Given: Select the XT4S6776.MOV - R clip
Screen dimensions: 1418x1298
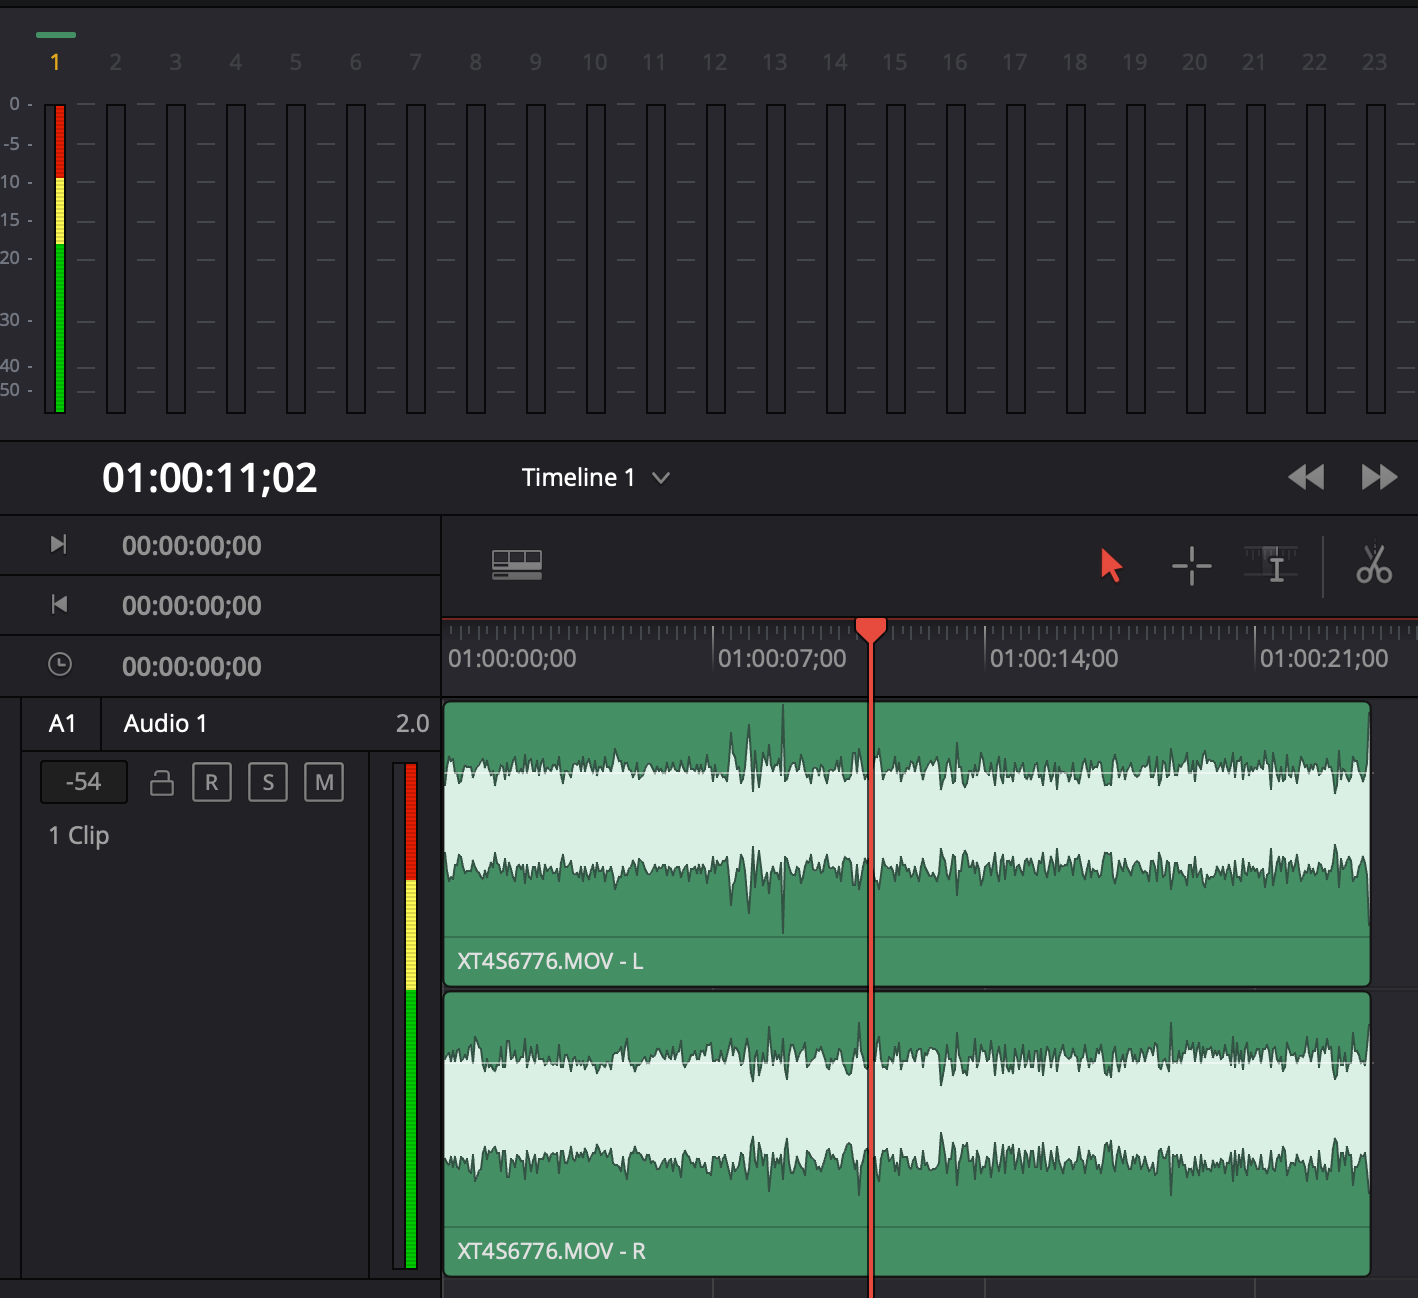Looking at the screenshot, I should [x=906, y=1134].
